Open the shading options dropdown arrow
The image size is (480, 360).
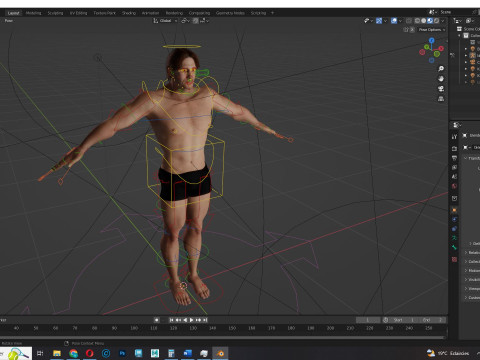[x=443, y=21]
